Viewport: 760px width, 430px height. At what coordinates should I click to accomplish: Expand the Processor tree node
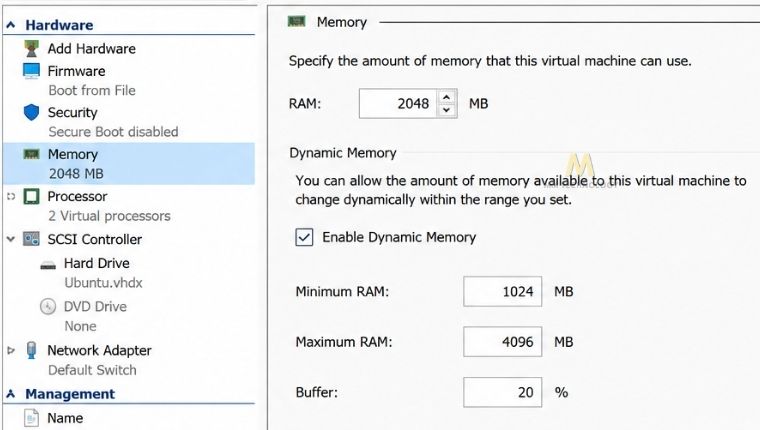[11, 196]
